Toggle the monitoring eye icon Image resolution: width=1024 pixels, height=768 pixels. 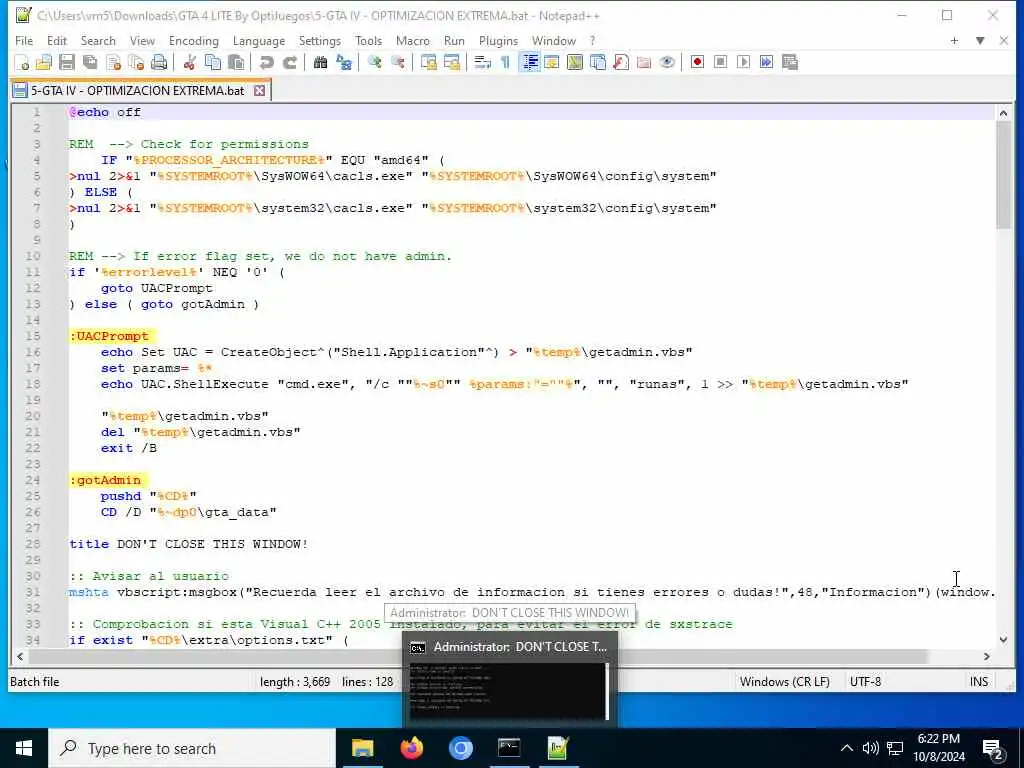[667, 62]
